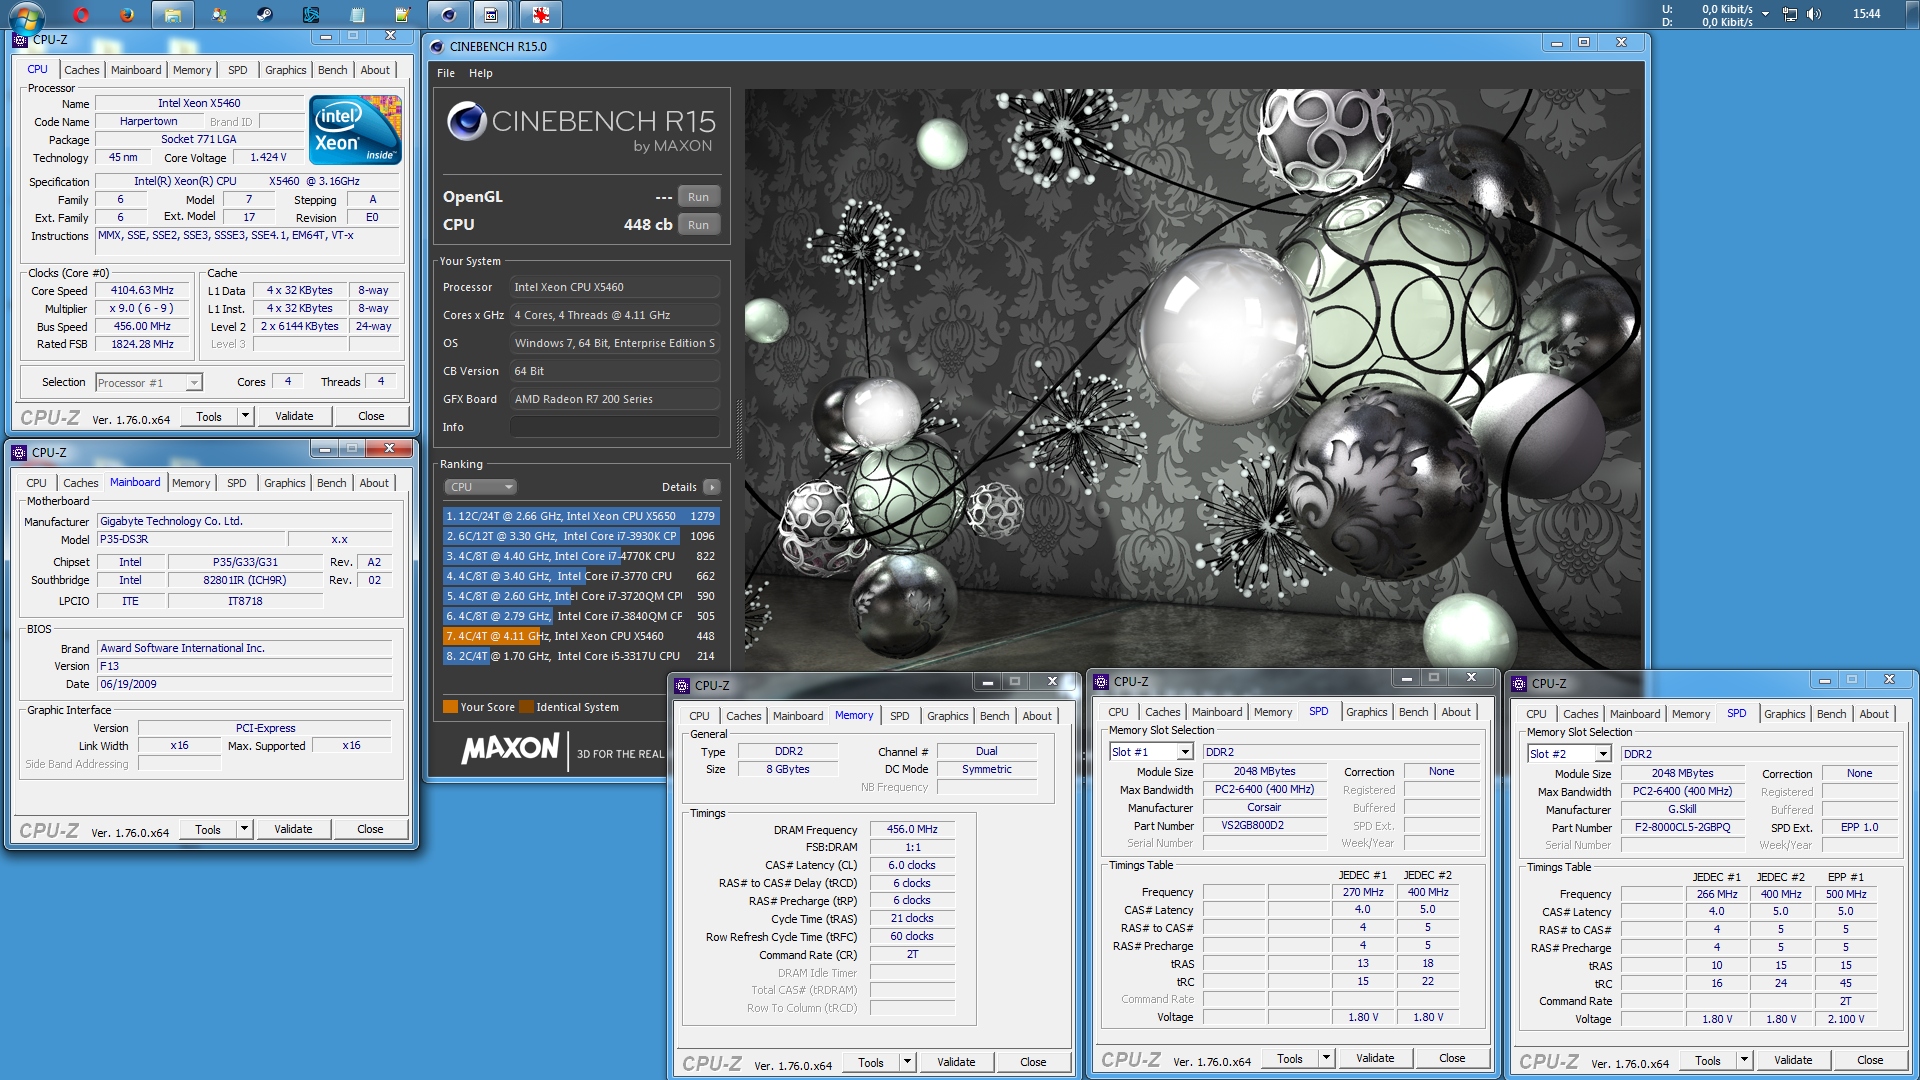The height and width of the screenshot is (1080, 1920).
Task: Open Memory tab in Mainboard CPU-Z window
Action: point(191,483)
